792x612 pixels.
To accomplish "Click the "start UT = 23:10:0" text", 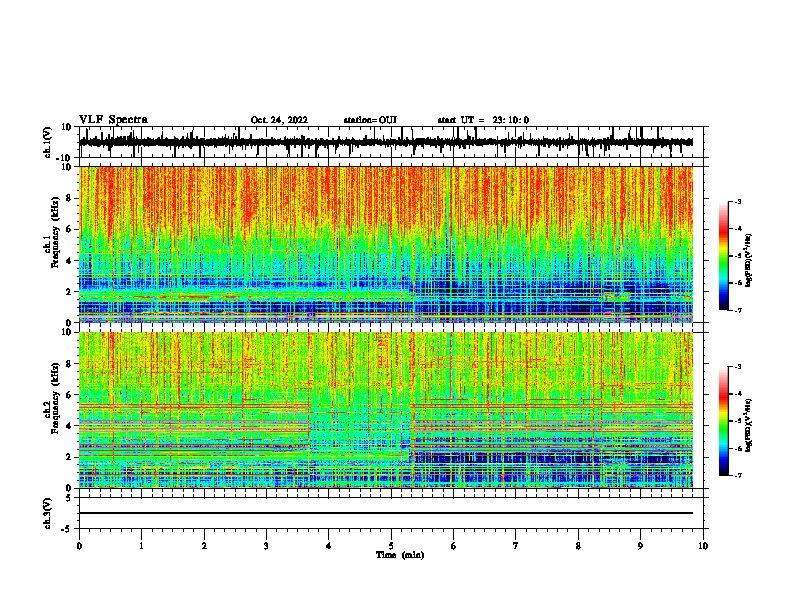I will (x=483, y=120).
